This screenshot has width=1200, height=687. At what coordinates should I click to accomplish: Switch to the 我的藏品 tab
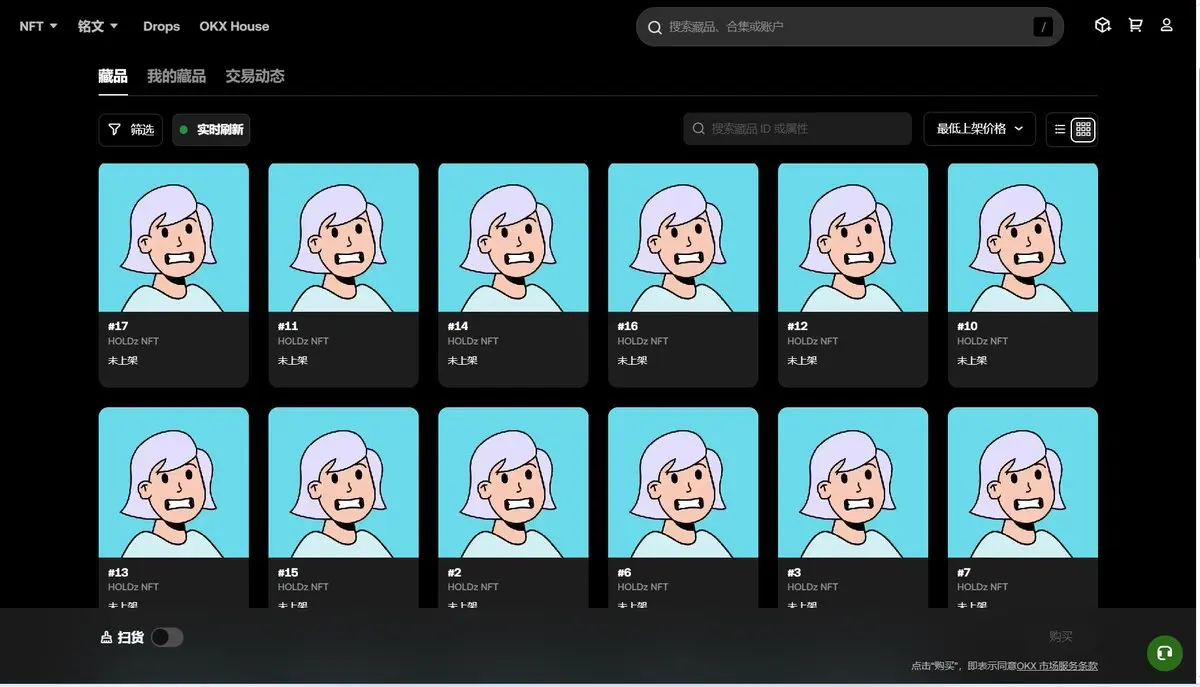[176, 76]
